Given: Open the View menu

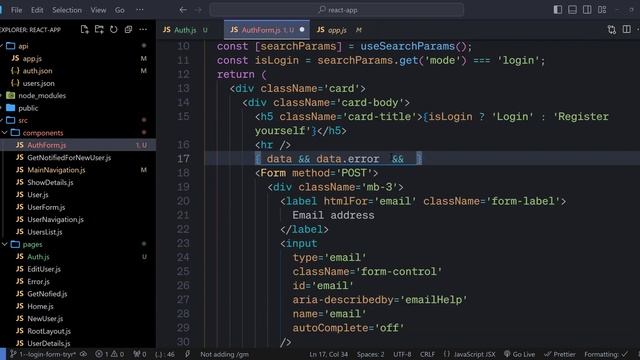Looking at the screenshot, I should (98, 10).
